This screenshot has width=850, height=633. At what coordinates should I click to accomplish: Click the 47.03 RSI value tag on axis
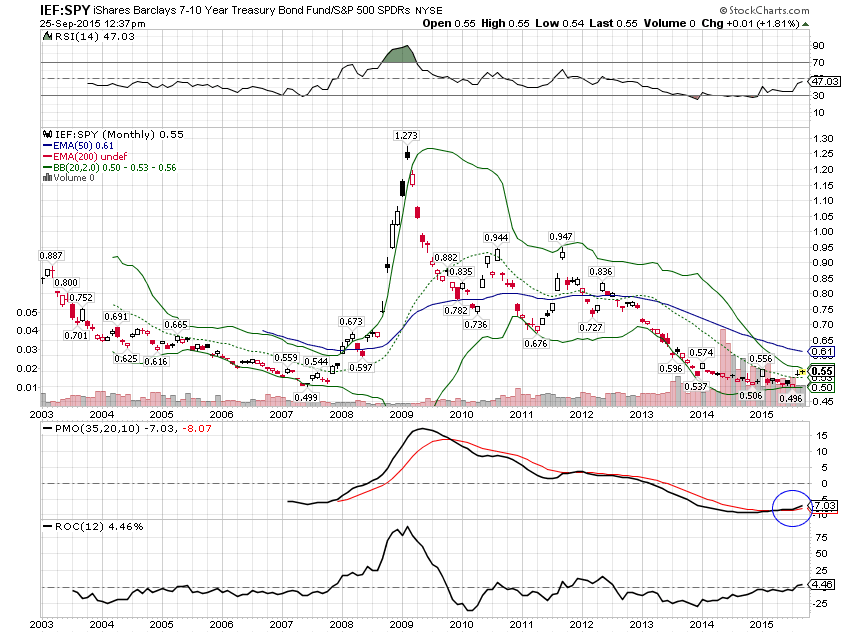825,81
